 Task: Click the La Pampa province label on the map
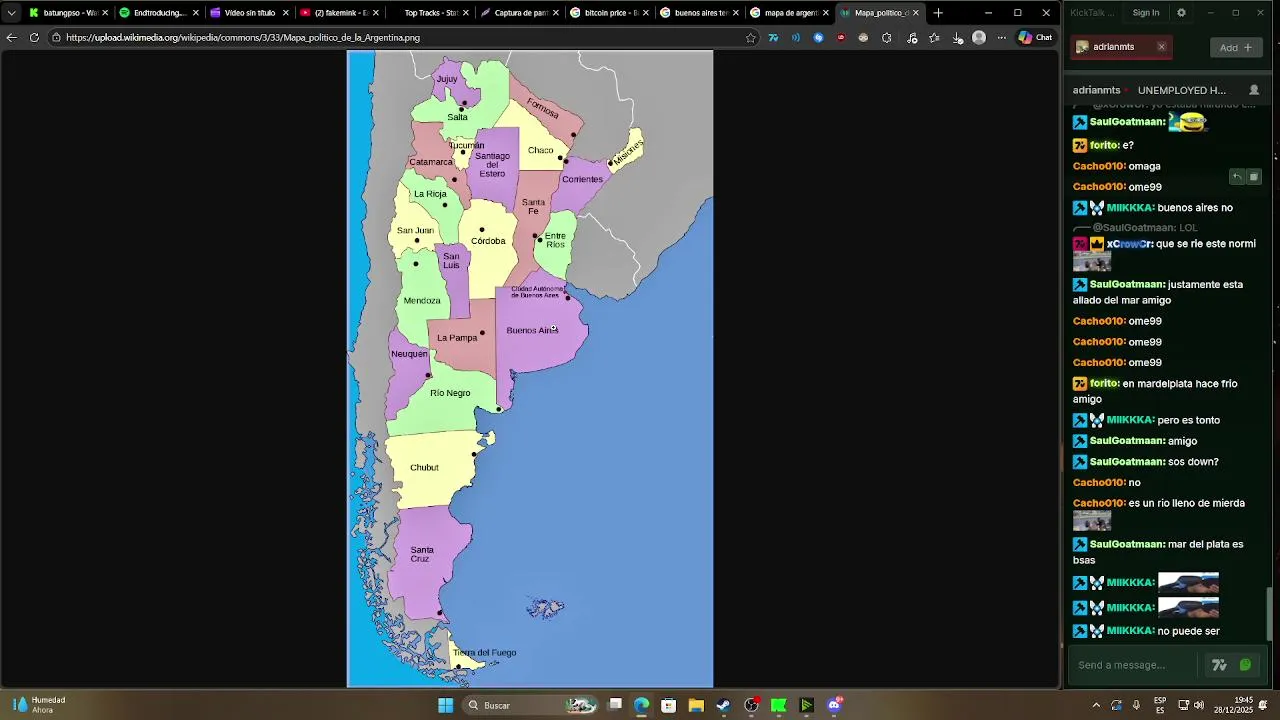click(457, 338)
